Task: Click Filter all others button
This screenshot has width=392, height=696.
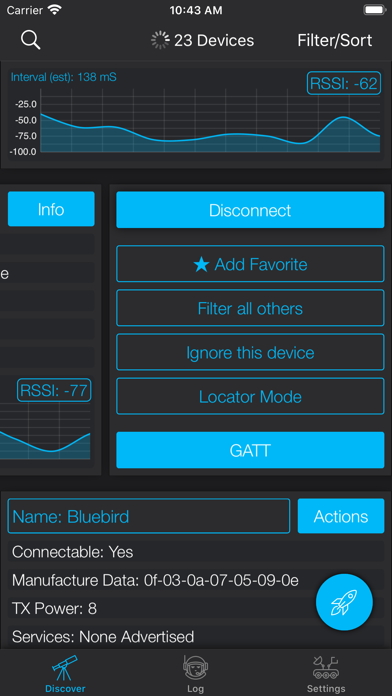Action: (x=250, y=308)
